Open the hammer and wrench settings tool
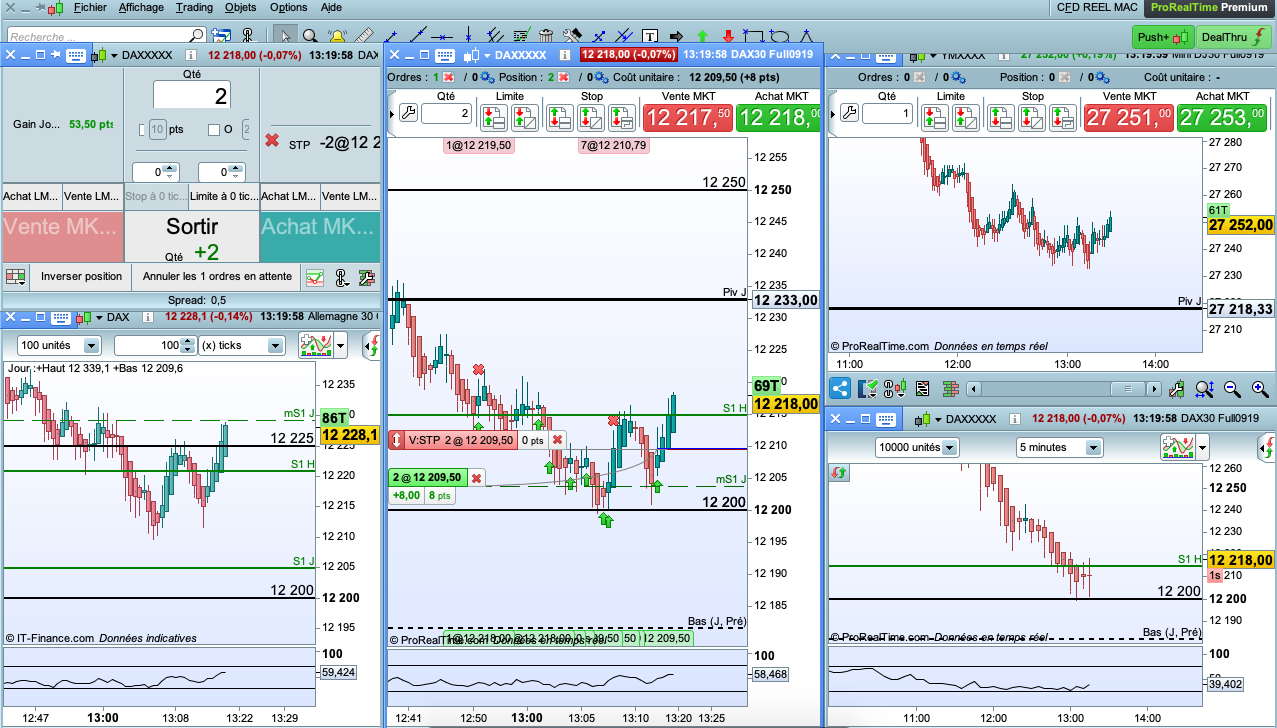 pyautogui.click(x=572, y=36)
